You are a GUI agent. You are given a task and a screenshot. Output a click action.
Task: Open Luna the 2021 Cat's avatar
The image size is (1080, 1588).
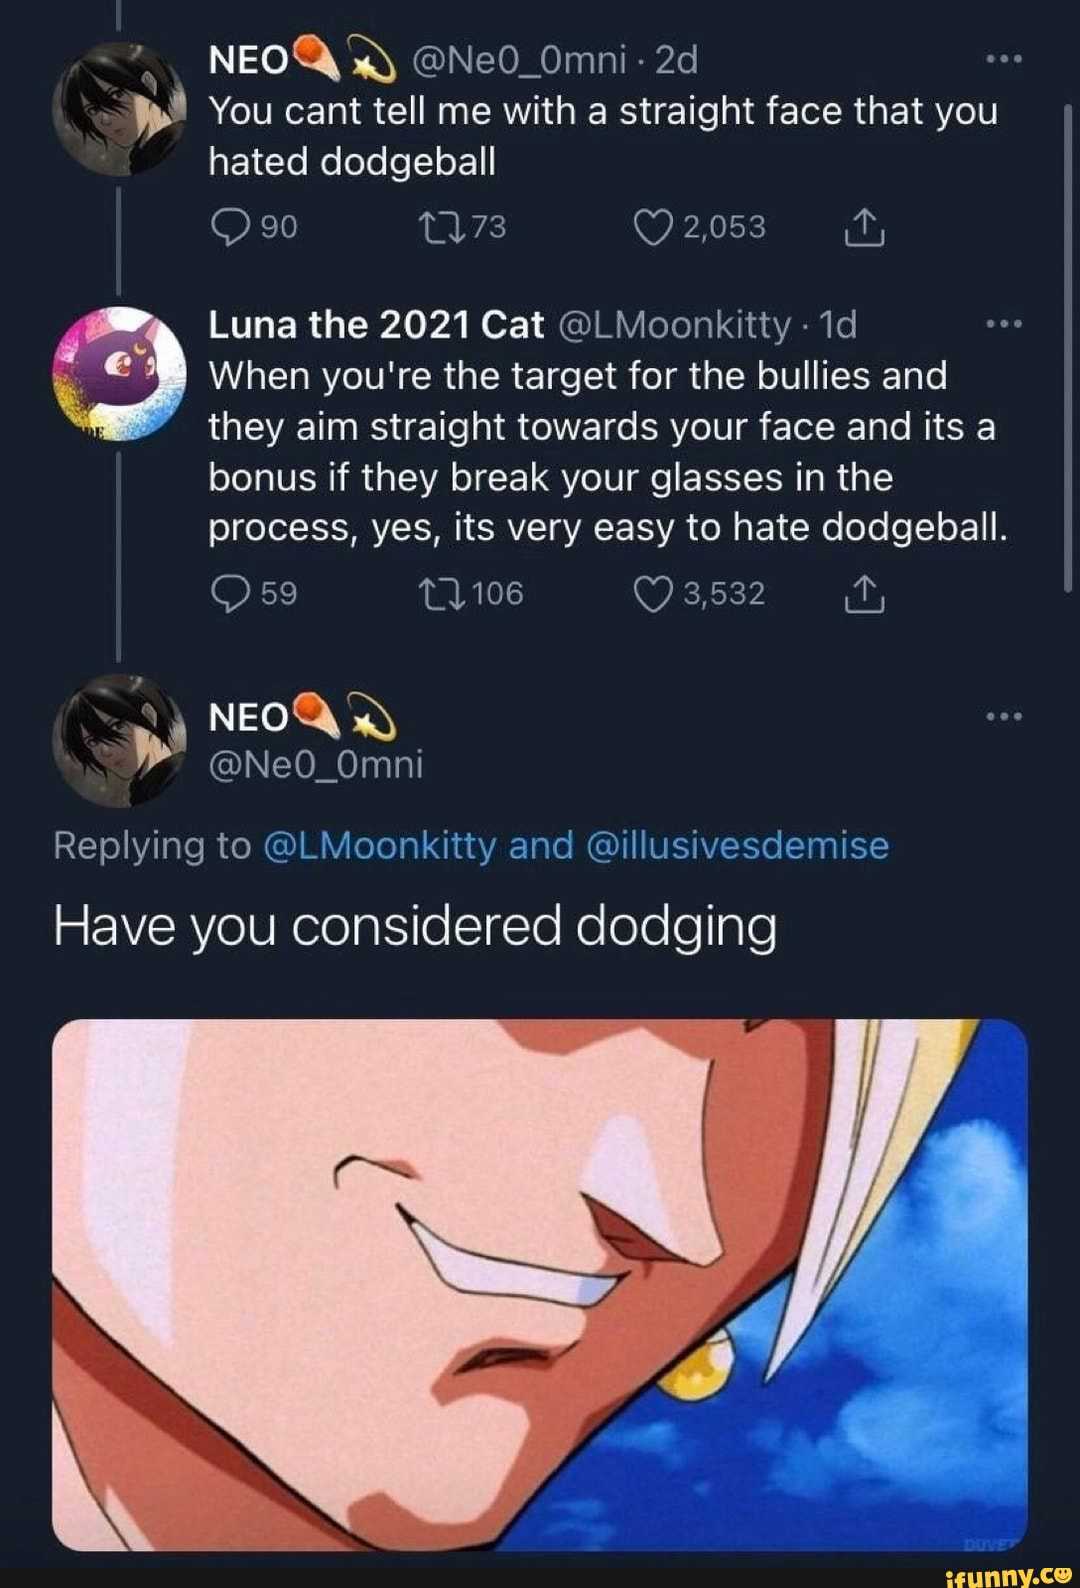pos(119,374)
